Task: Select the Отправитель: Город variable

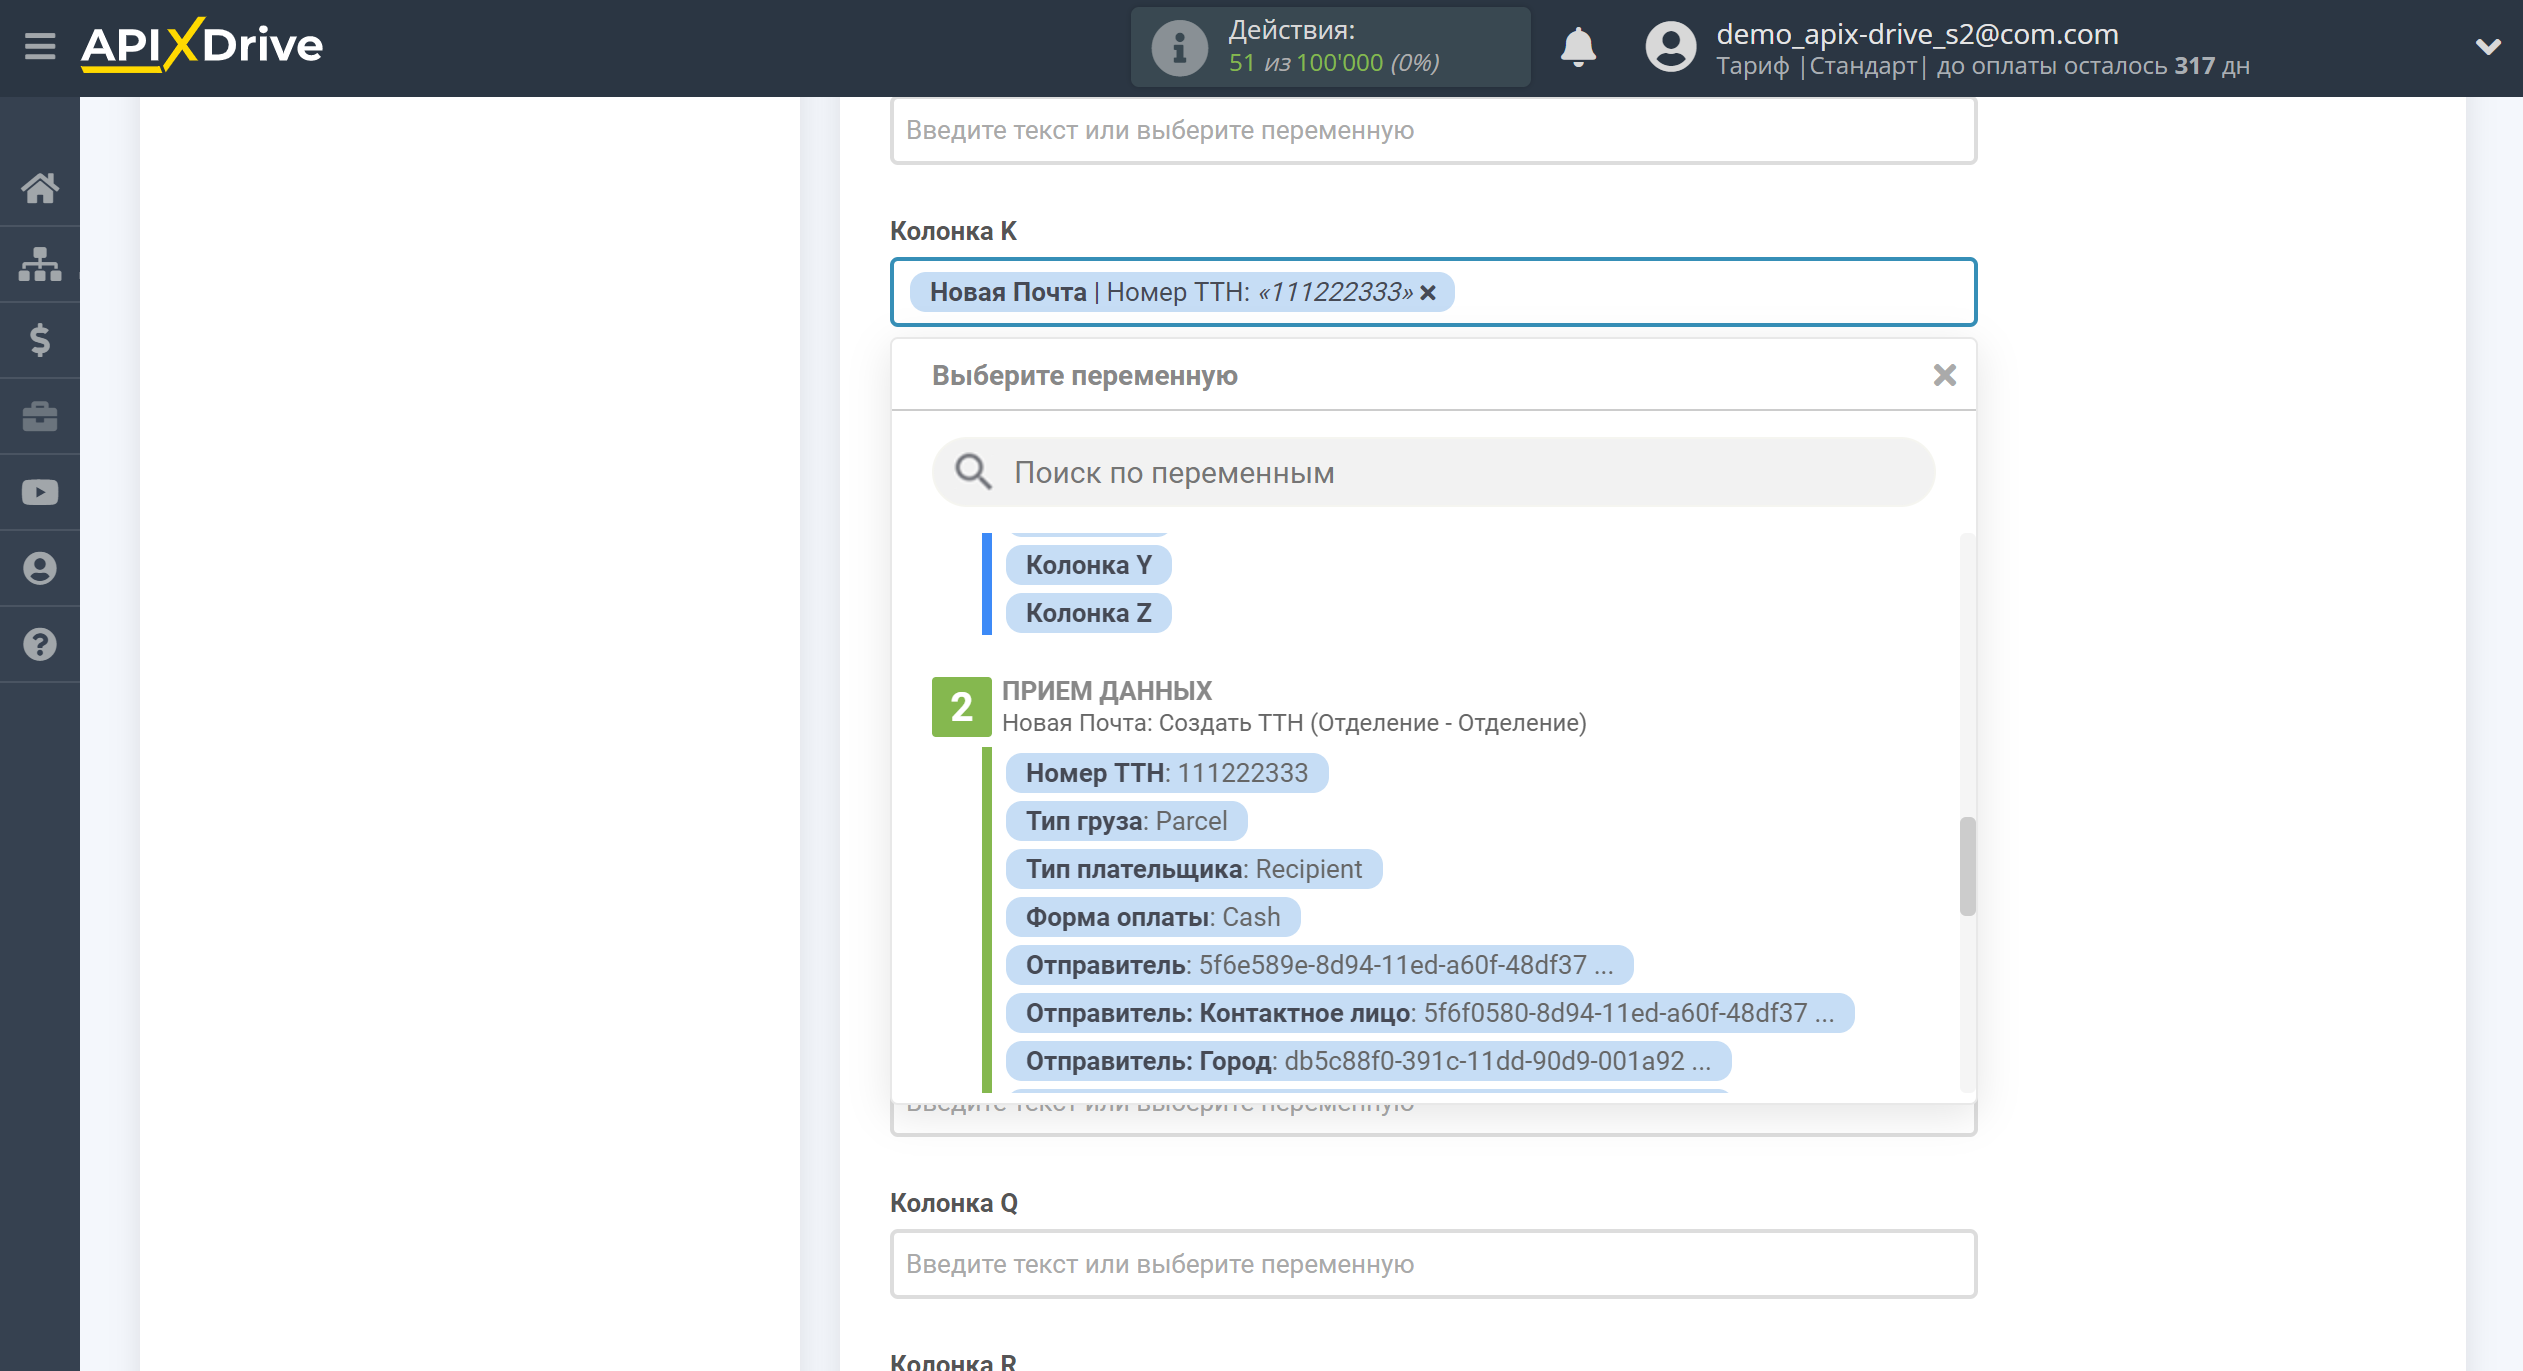Action: coord(1368,1061)
